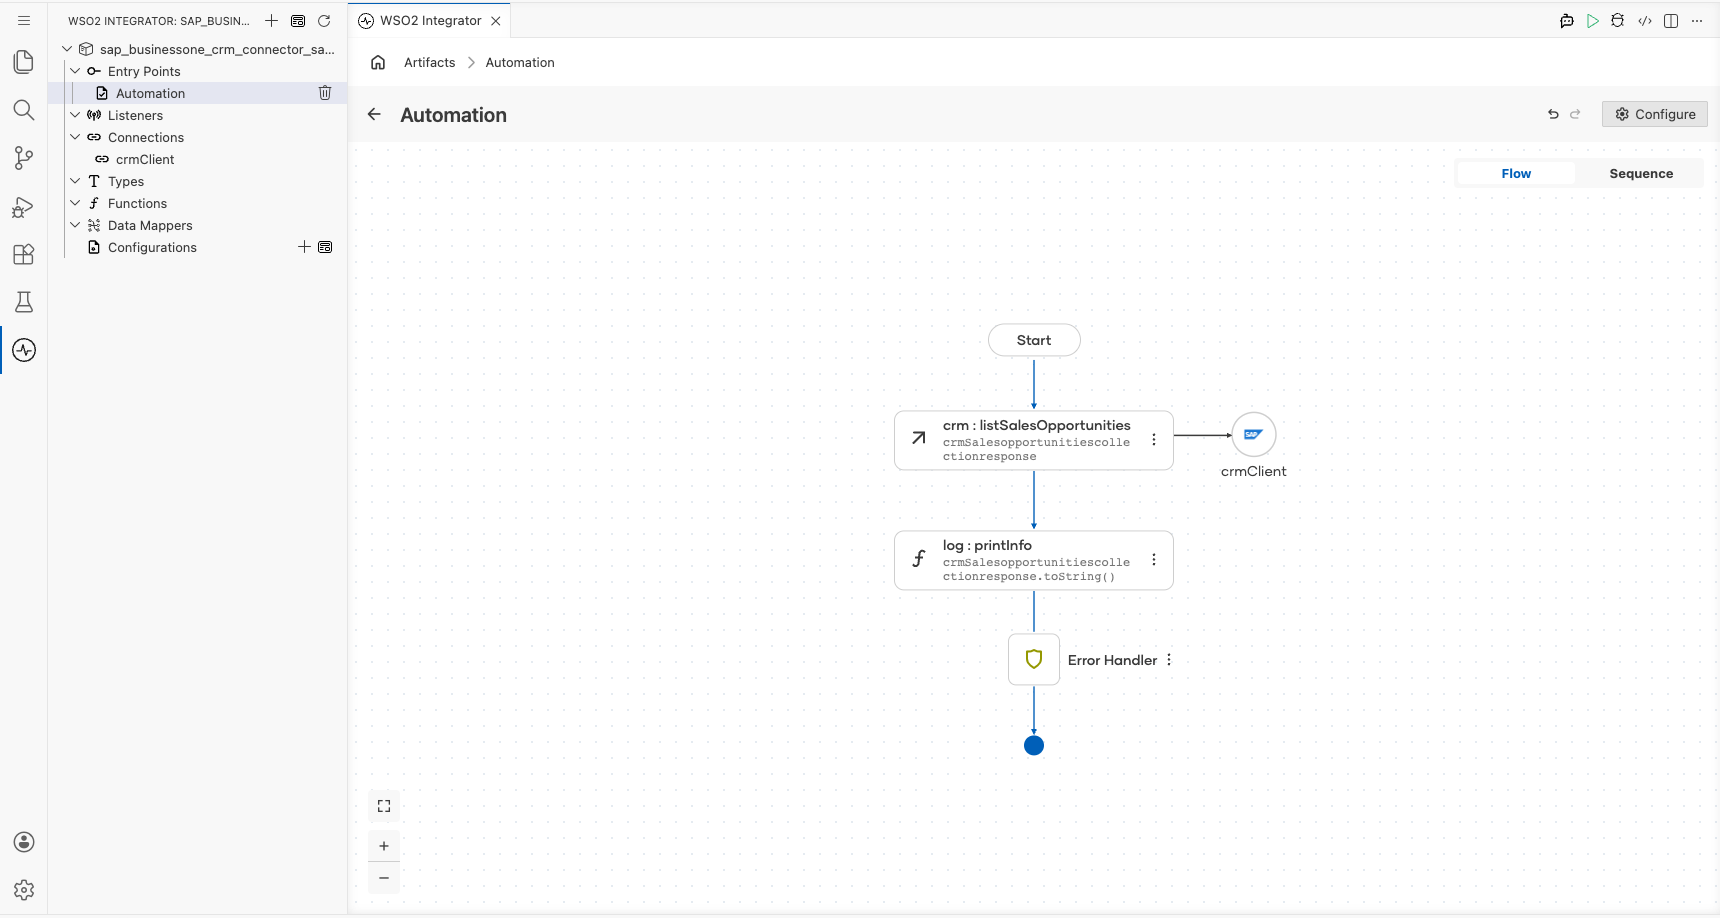Select the crm listSalesOpportunities node
Screen dimensions: 1720x918
pyautogui.click(x=1034, y=440)
